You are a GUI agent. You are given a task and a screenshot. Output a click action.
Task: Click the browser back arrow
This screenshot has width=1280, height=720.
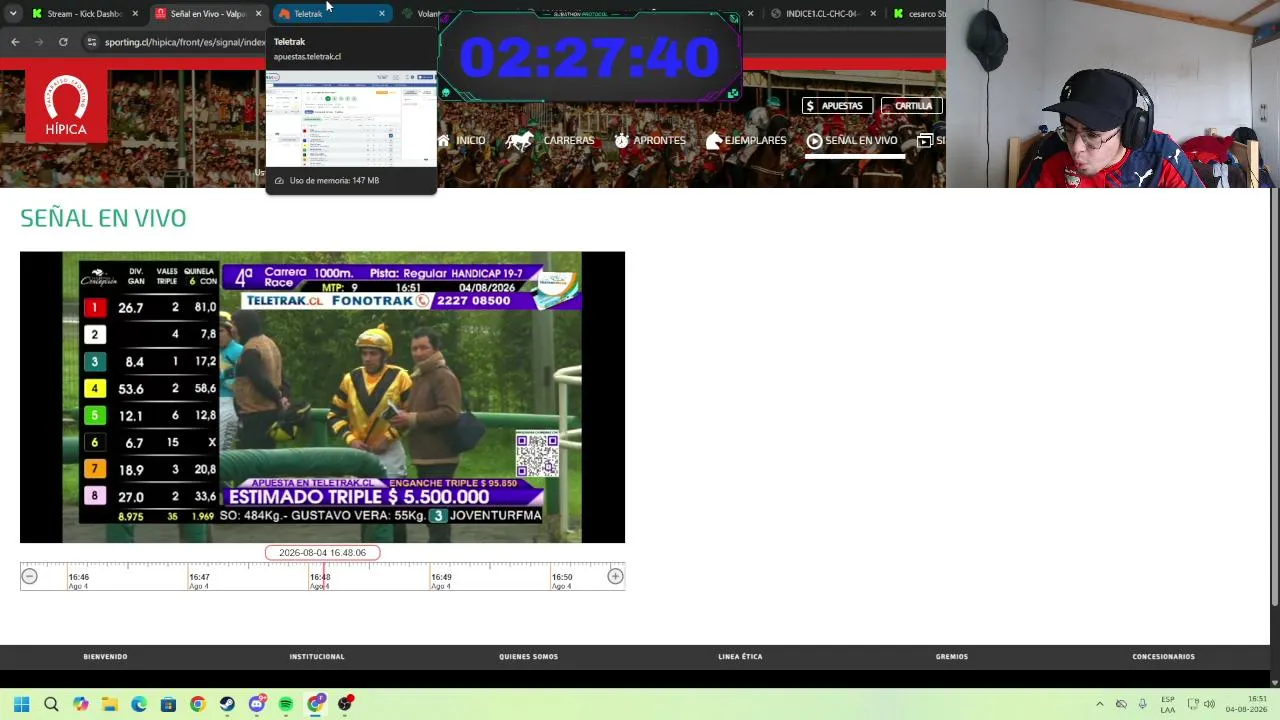15,42
